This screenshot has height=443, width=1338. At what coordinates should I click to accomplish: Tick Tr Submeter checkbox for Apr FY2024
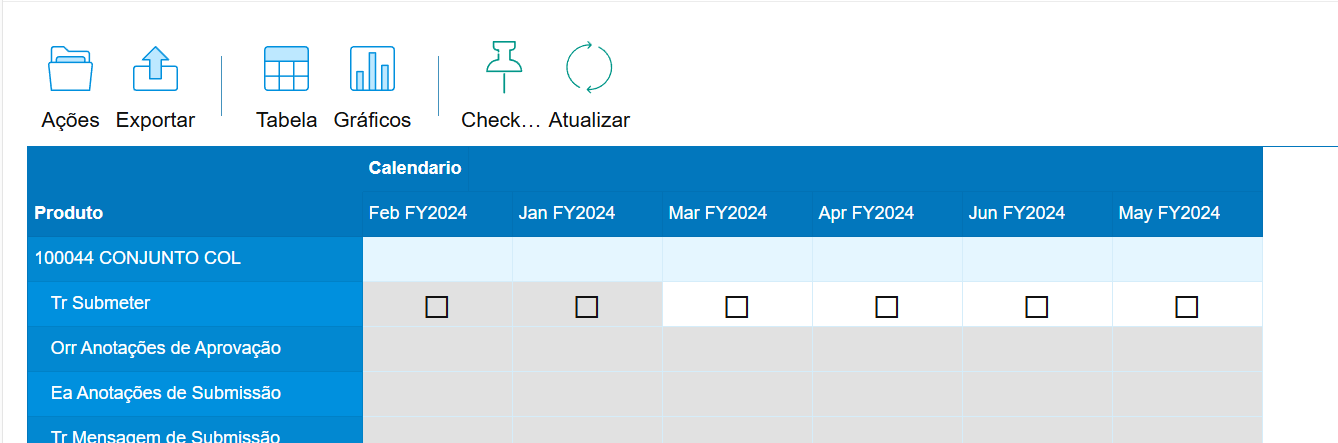tap(887, 307)
